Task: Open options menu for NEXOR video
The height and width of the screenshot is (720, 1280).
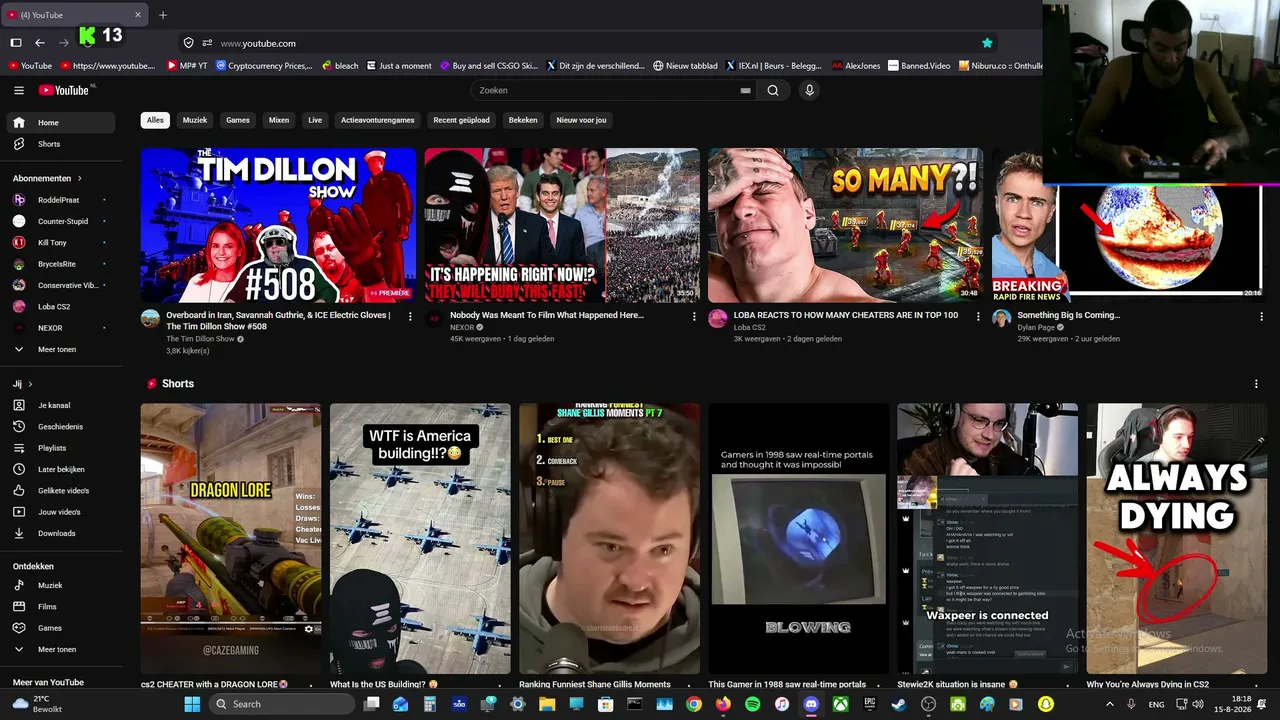Action: pos(694,316)
